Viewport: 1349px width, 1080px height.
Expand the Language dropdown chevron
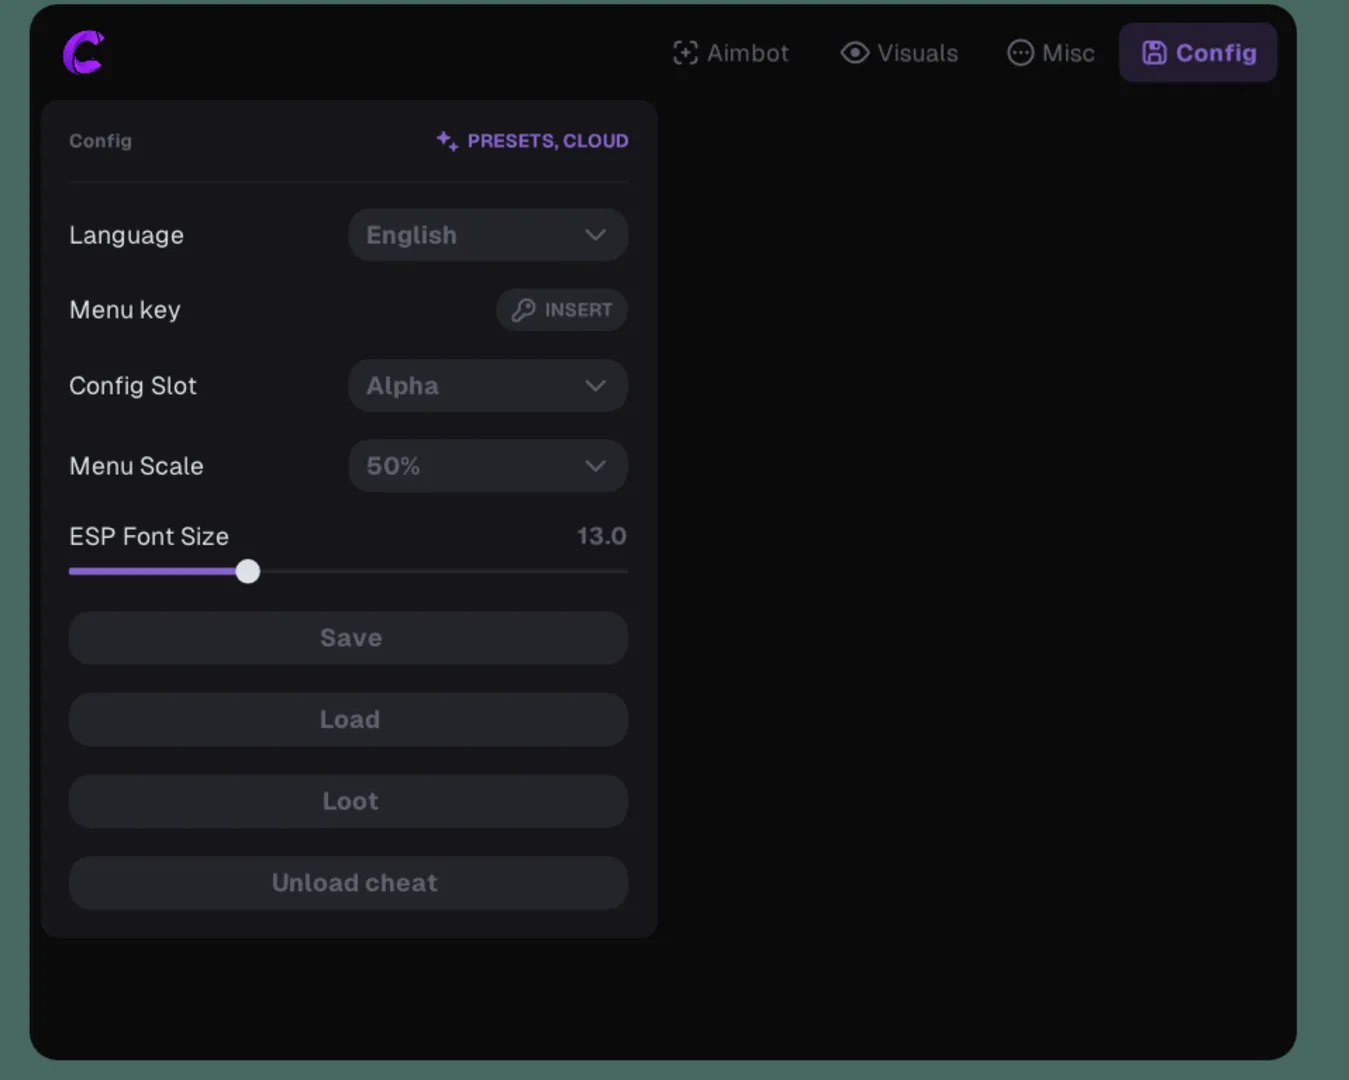pyautogui.click(x=595, y=235)
